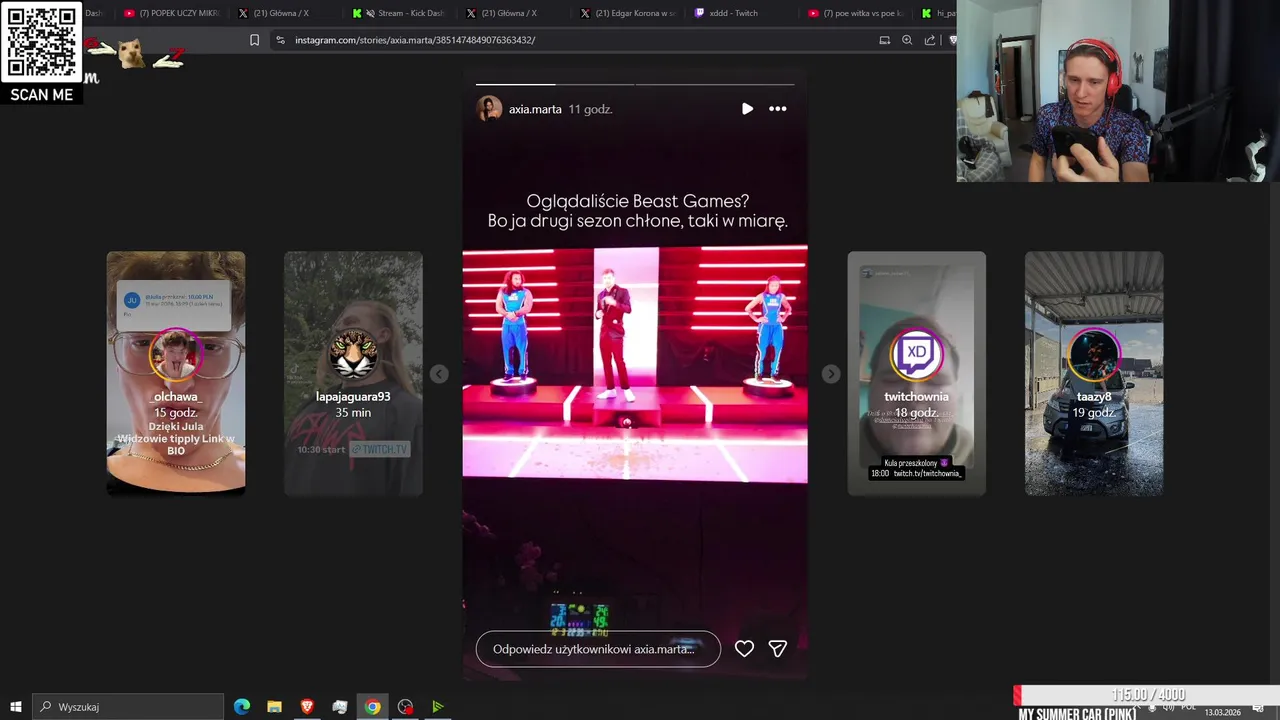Switch to POPEK UCZY MIKR YouTube tab
The height and width of the screenshot is (720, 1280).
[172, 13]
